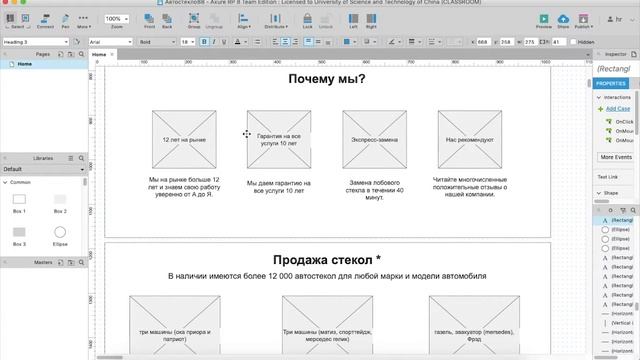
Task: Open the Arial font dropdown
Action: click(x=111, y=42)
